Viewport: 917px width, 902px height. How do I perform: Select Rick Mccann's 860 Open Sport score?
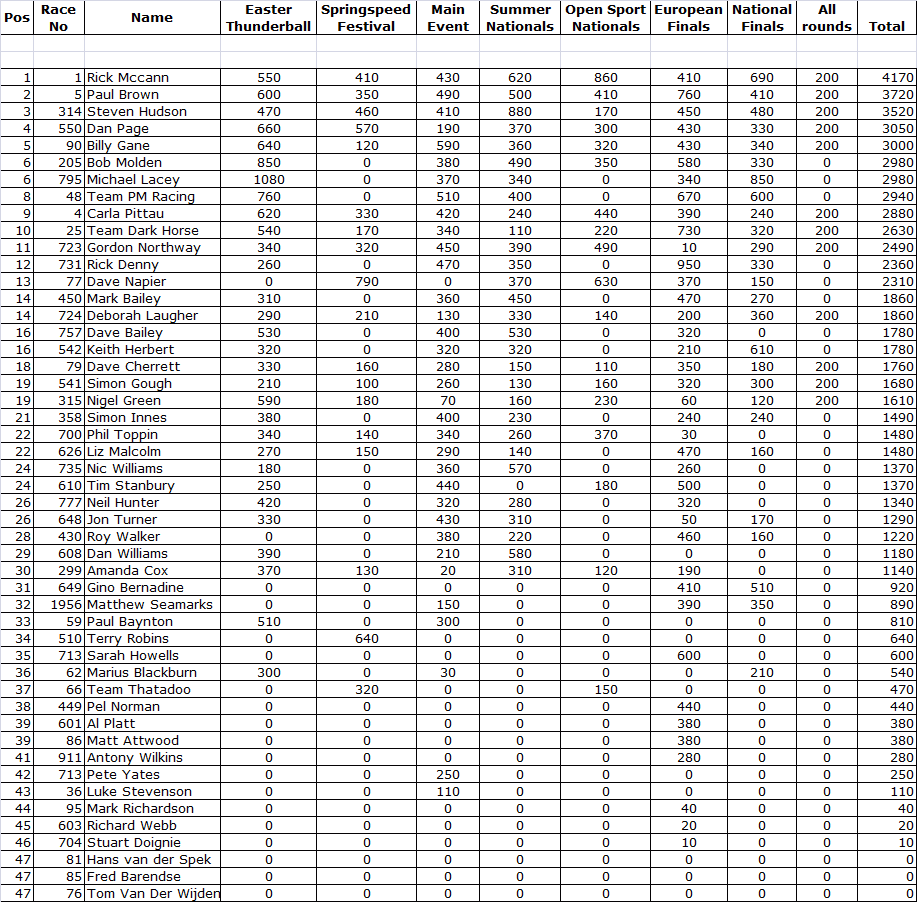(x=605, y=77)
